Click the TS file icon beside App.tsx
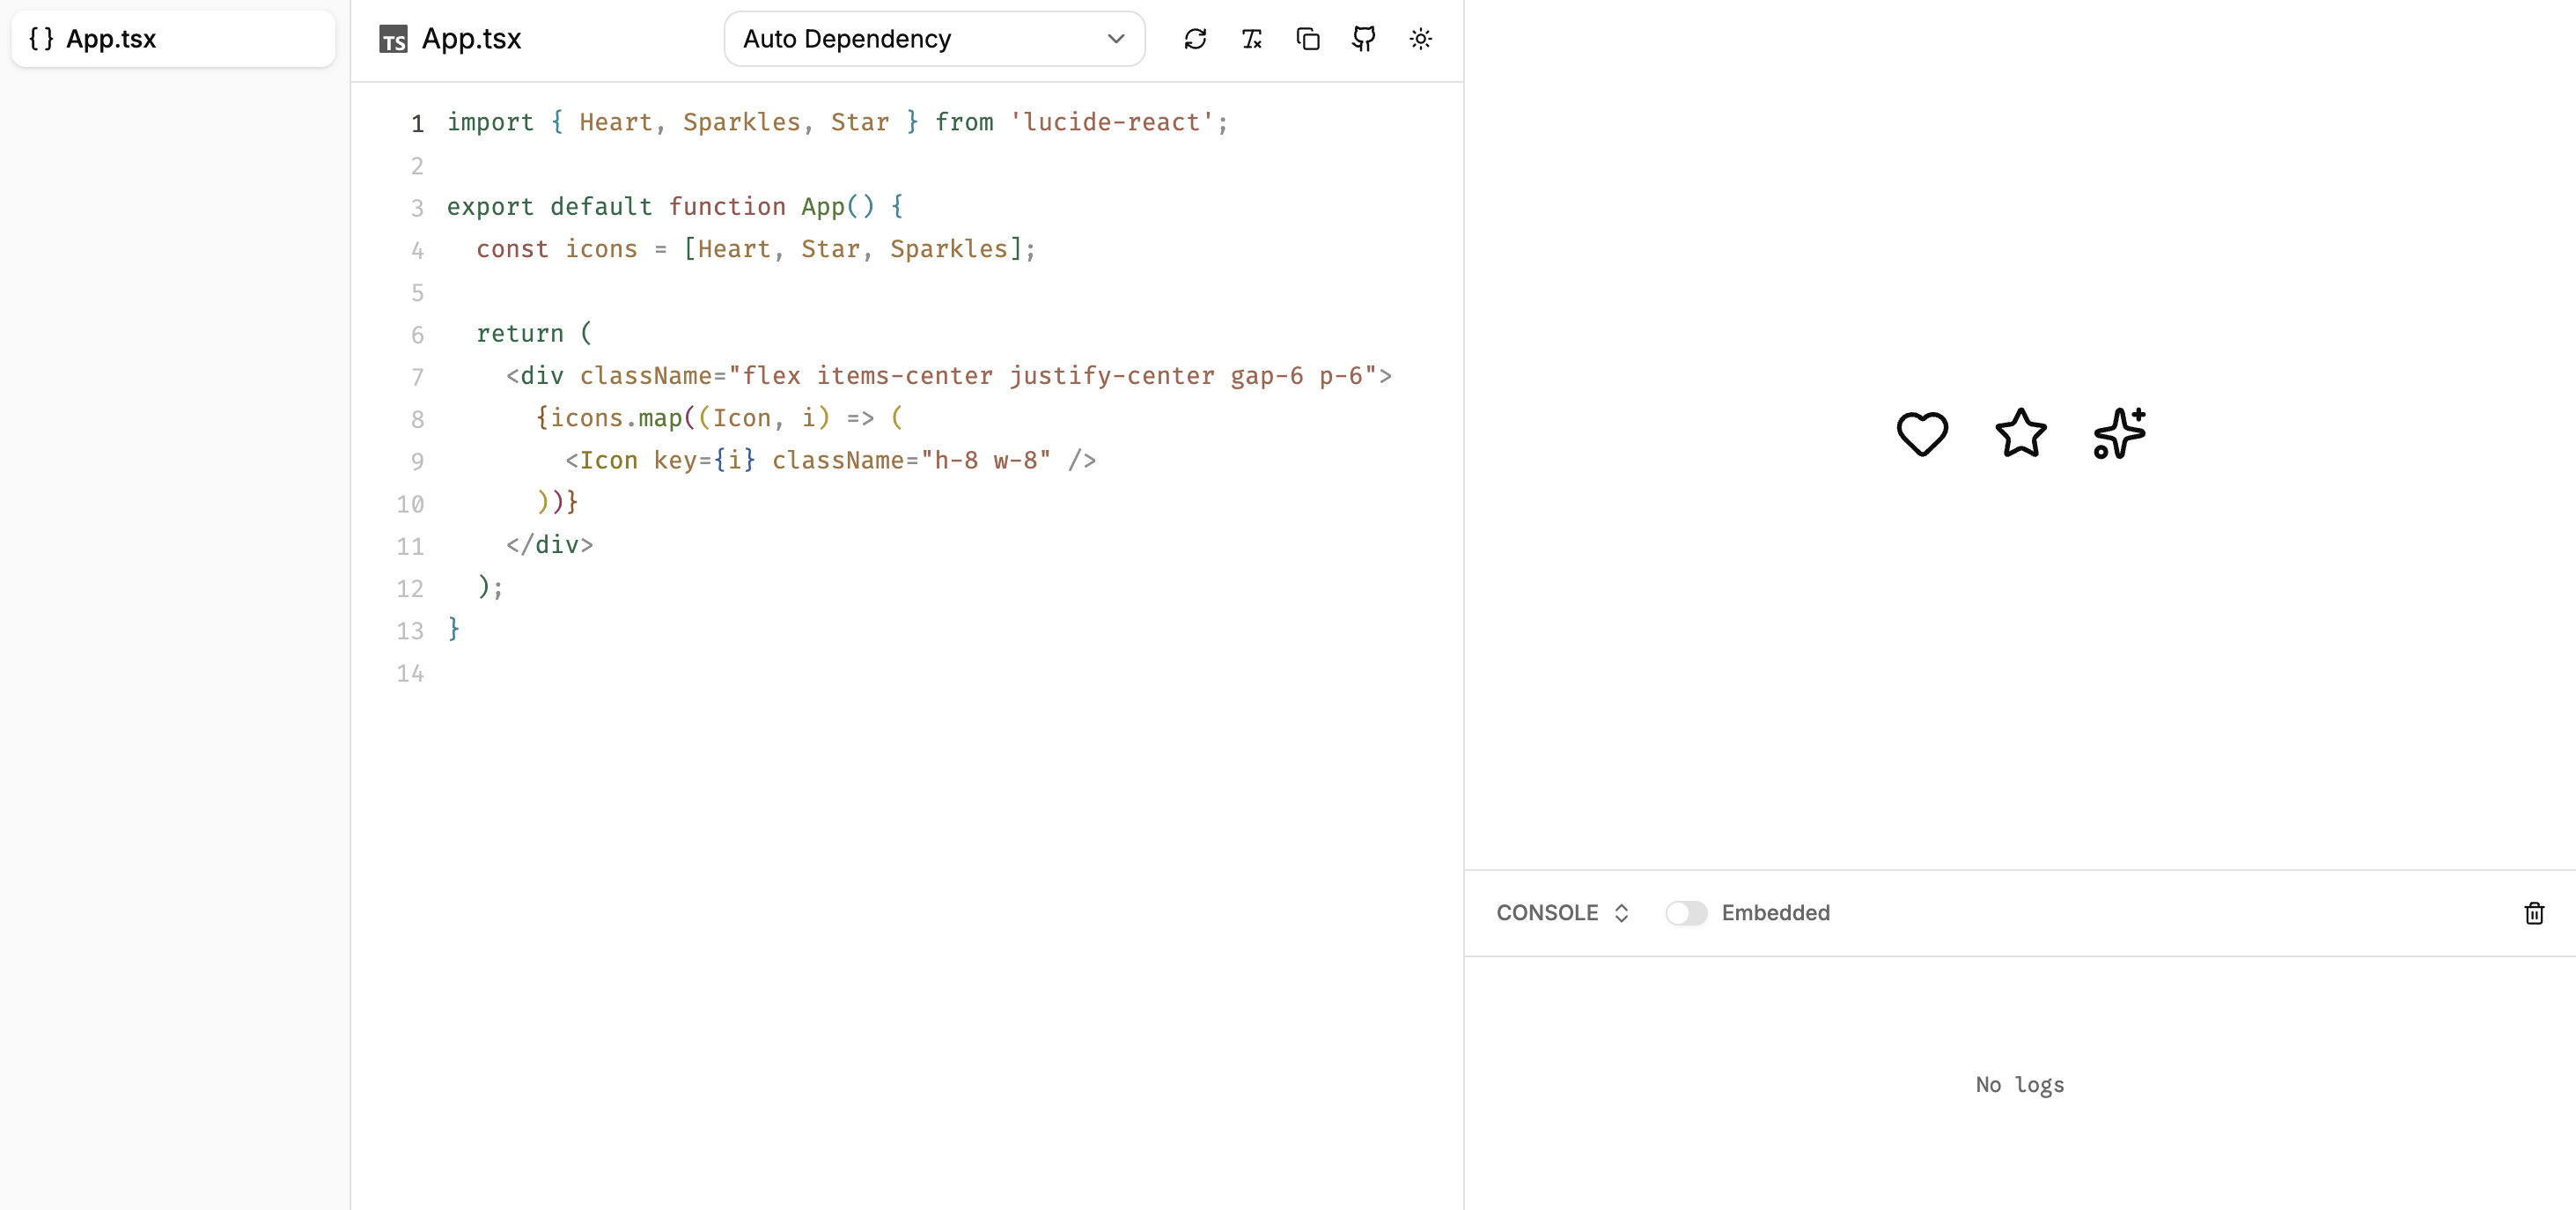The image size is (2576, 1210). (x=393, y=40)
